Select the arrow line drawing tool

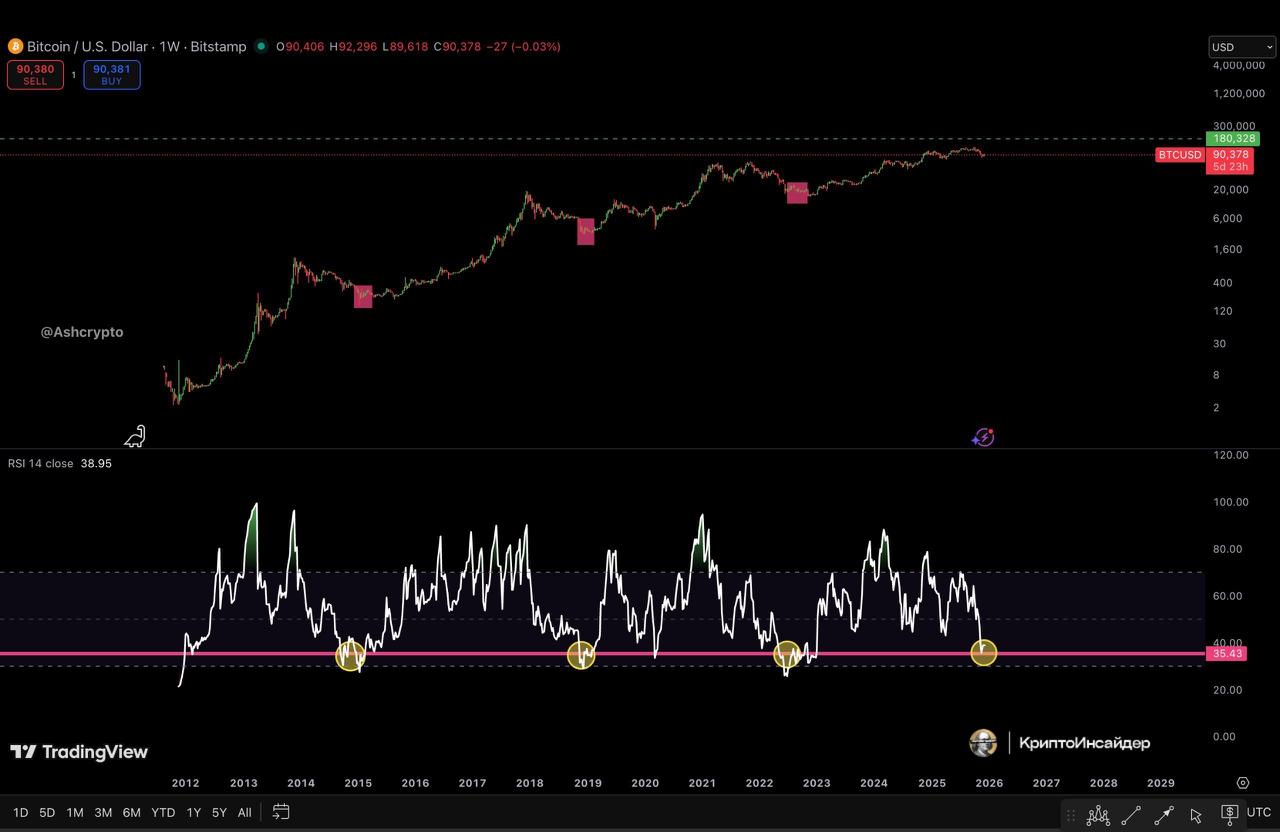pos(1164,814)
